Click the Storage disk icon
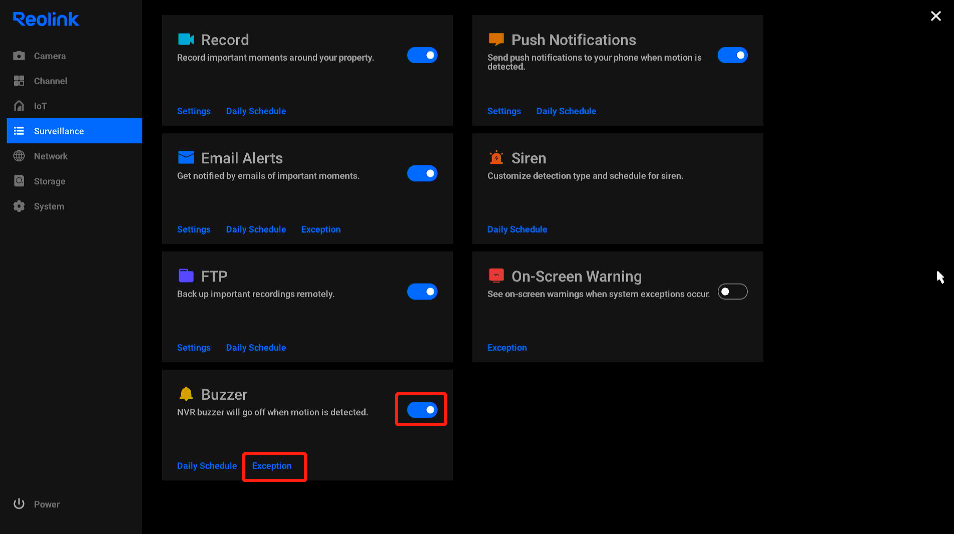Image resolution: width=954 pixels, height=534 pixels. coord(19,181)
